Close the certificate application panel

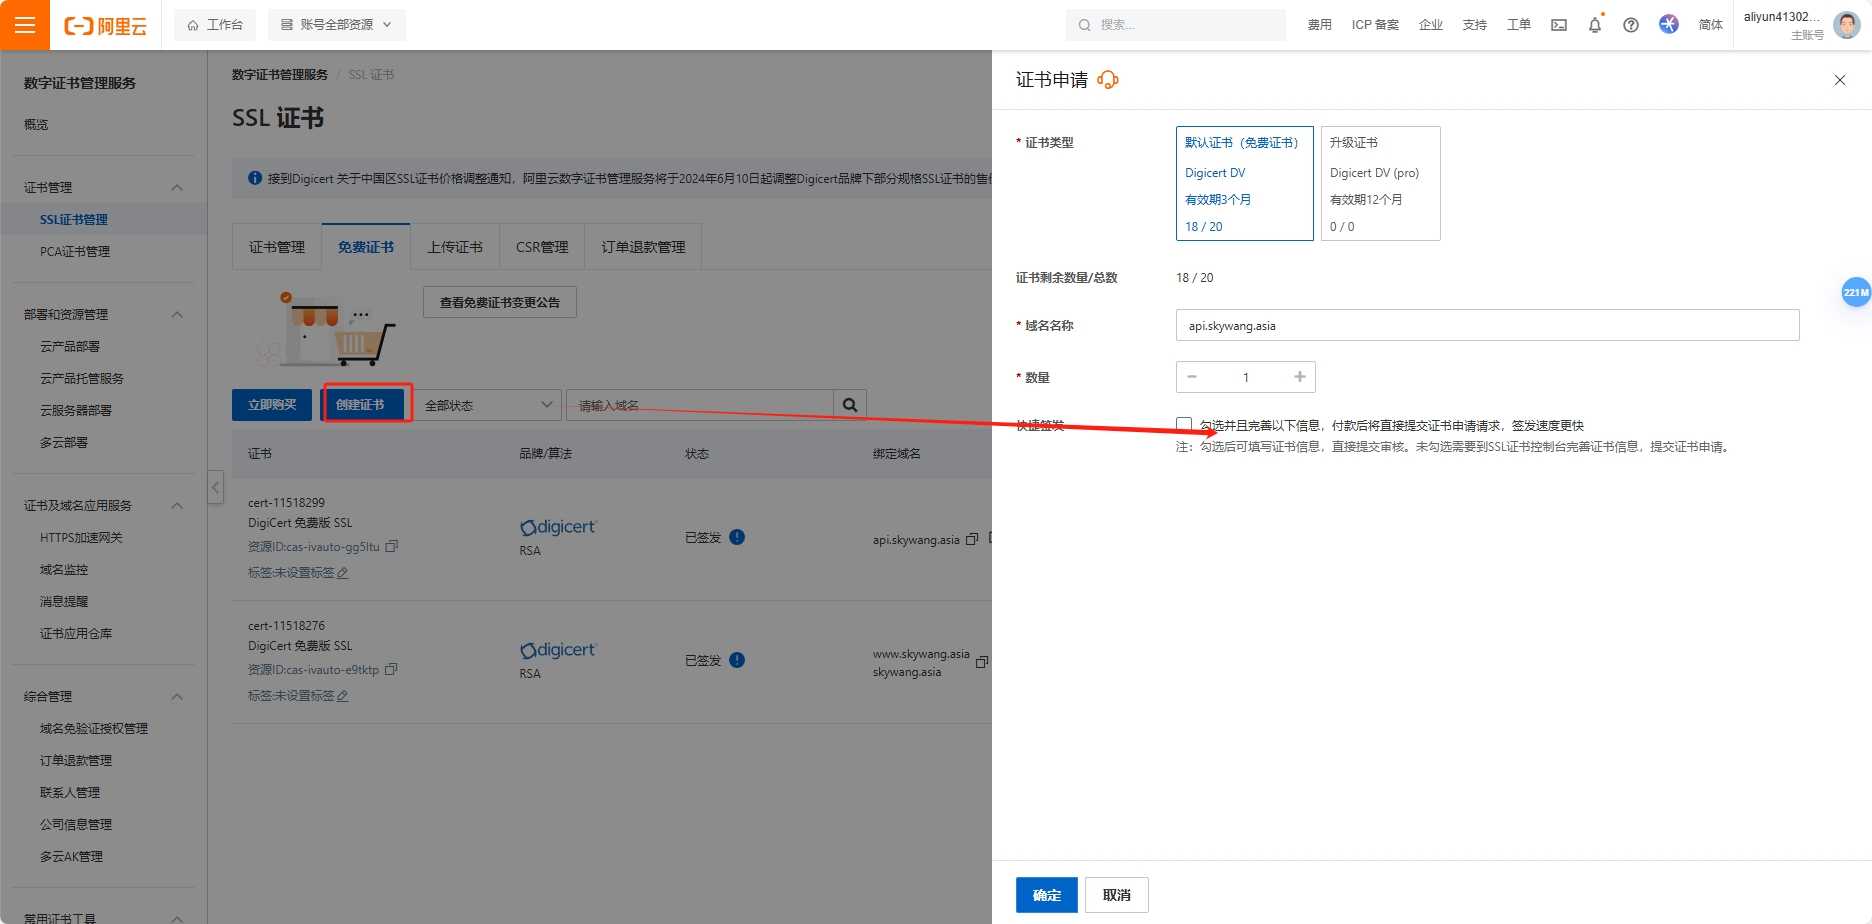pos(1840,80)
